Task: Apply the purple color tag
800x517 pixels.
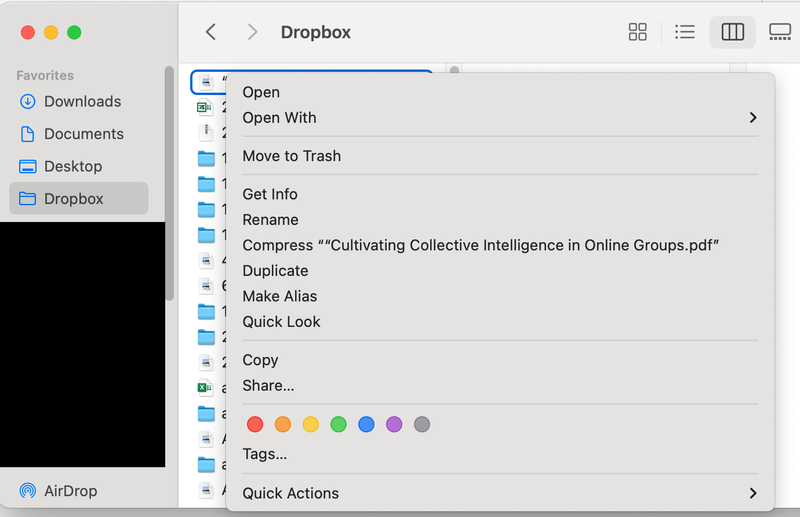Action: point(394,424)
